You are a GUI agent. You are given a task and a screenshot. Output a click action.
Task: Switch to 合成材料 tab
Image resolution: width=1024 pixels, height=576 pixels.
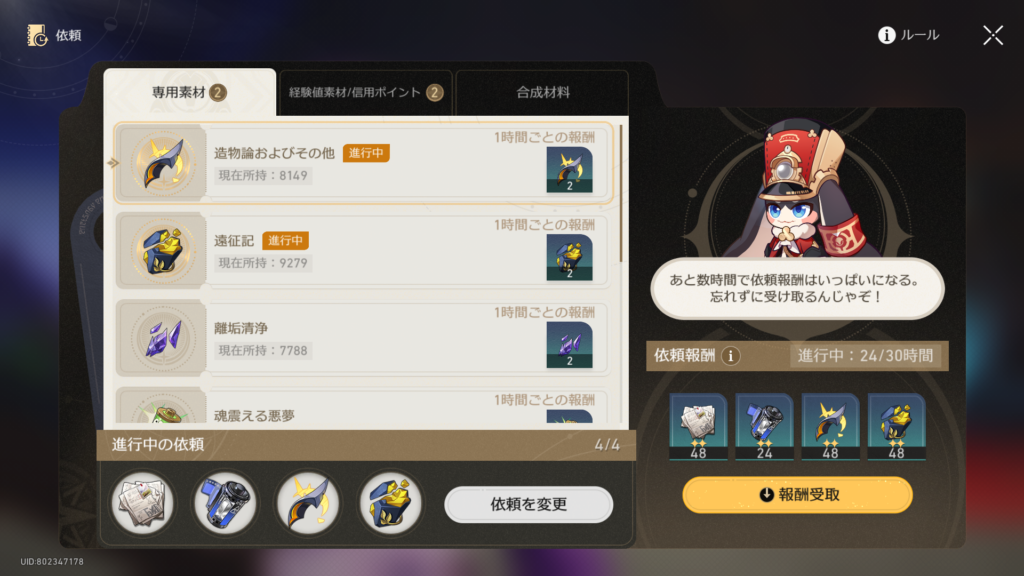[x=542, y=93]
